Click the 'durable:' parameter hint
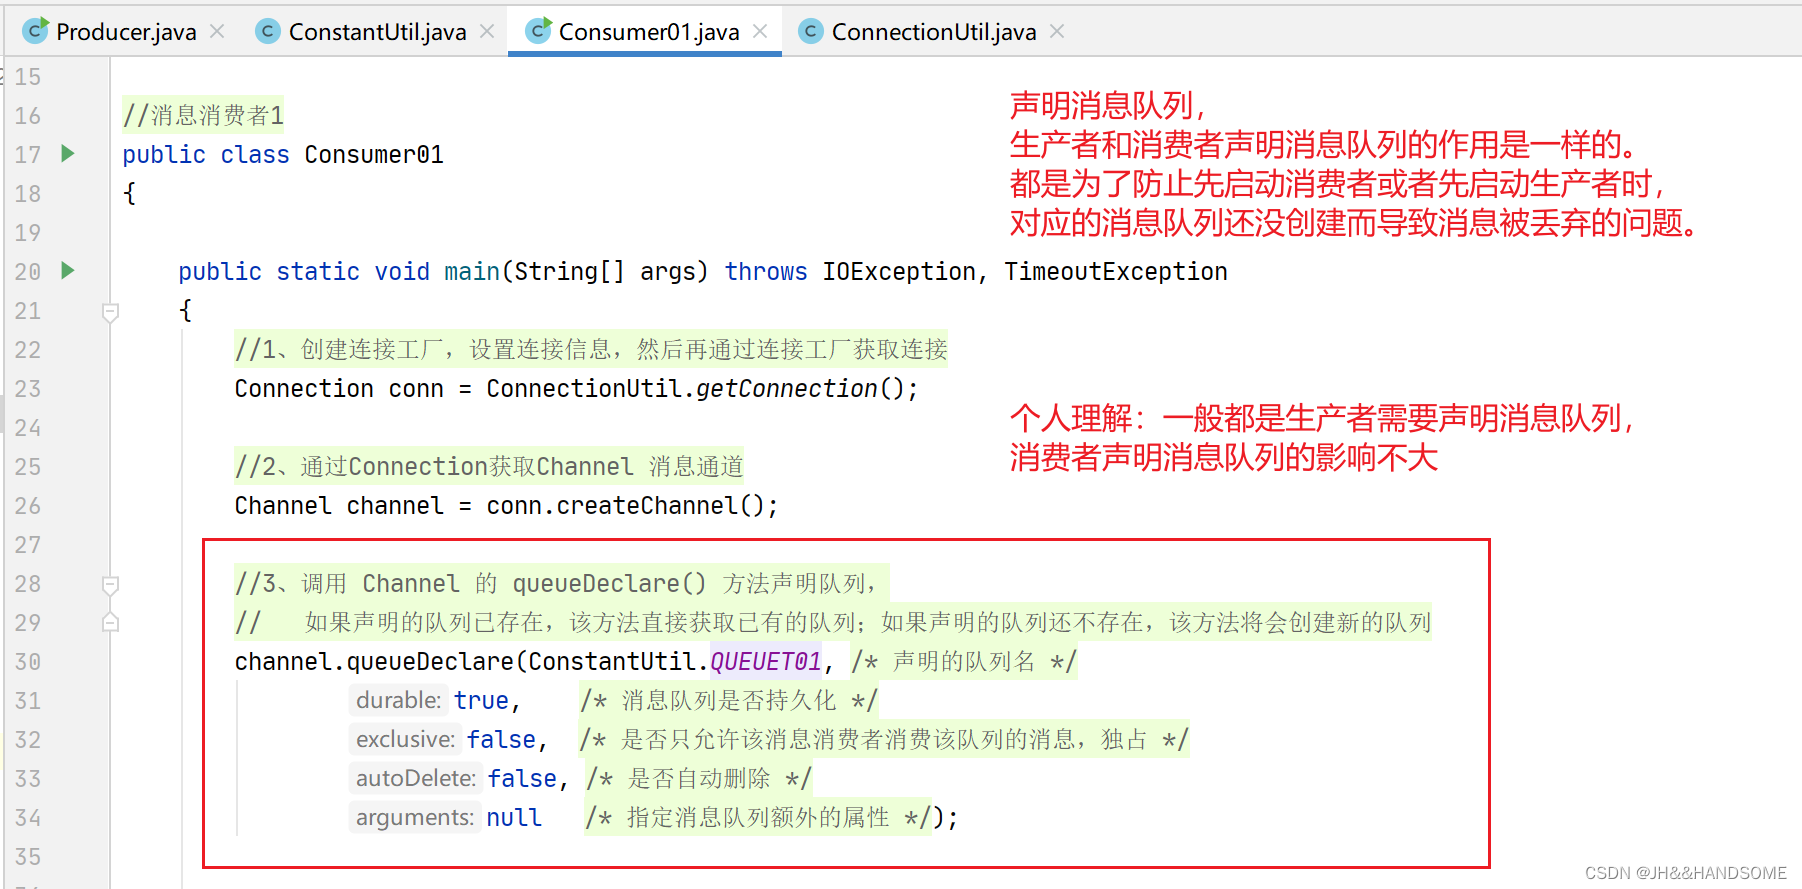The width and height of the screenshot is (1802, 889). pyautogui.click(x=399, y=700)
